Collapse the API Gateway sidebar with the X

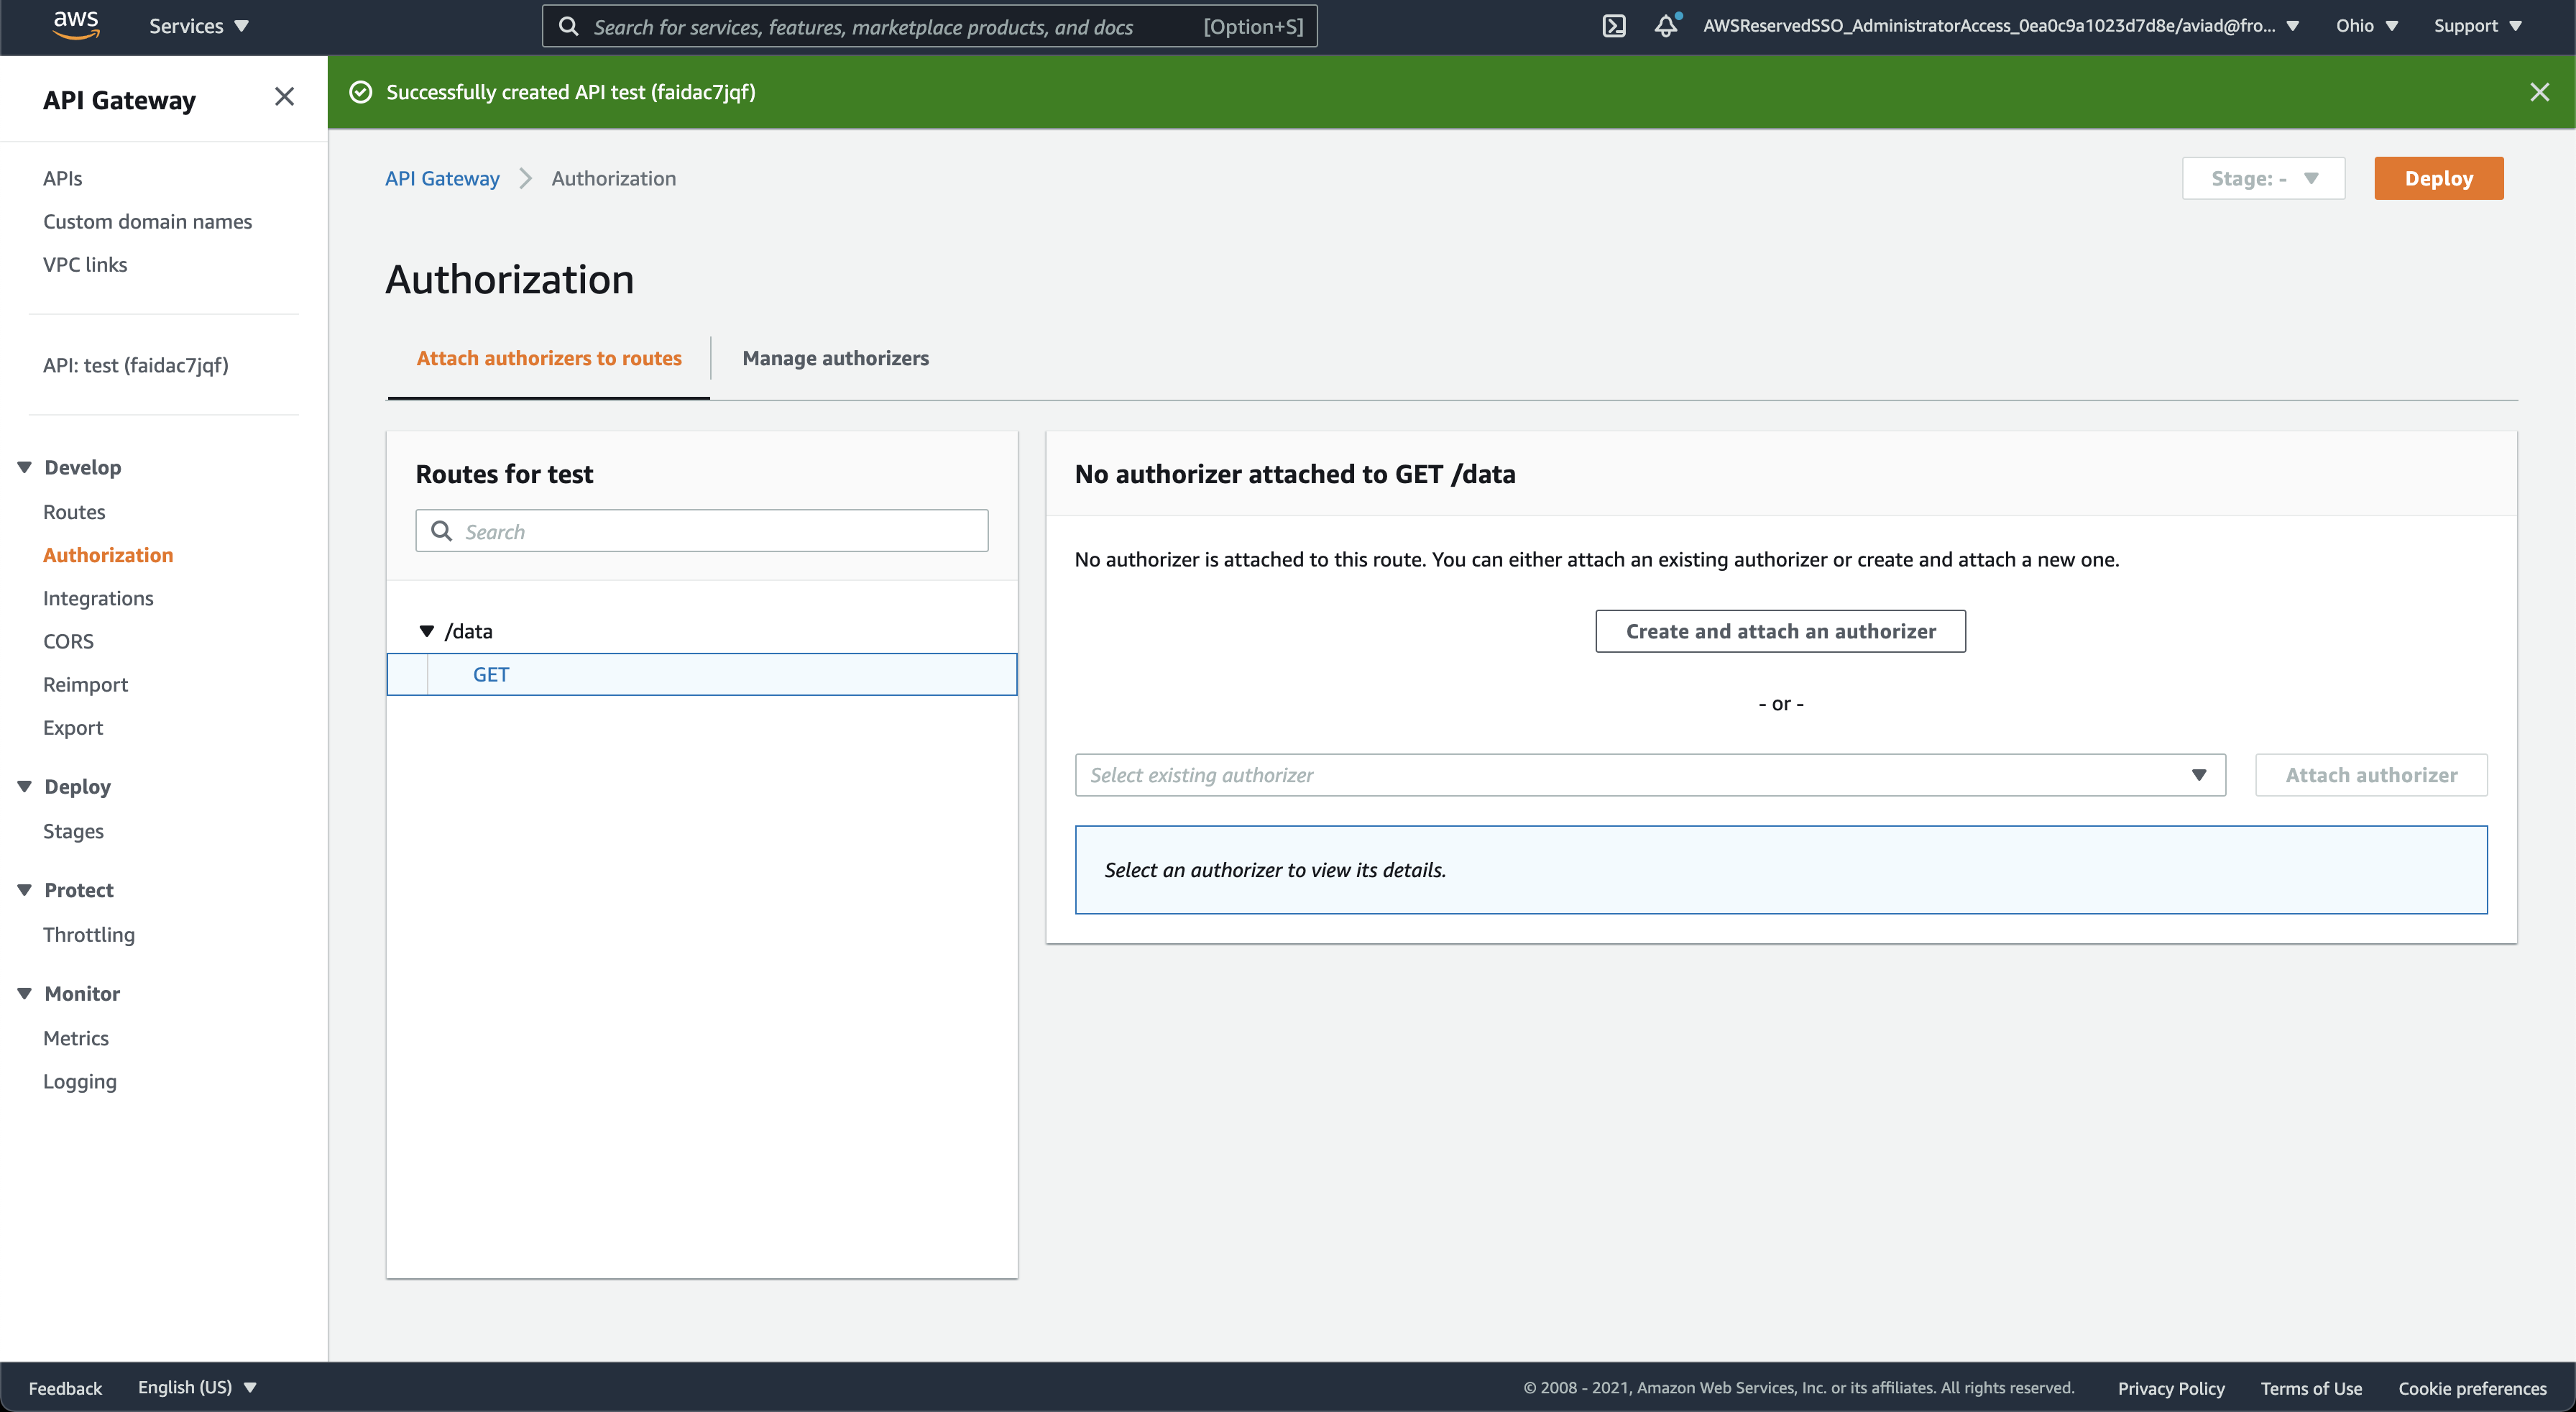(284, 96)
